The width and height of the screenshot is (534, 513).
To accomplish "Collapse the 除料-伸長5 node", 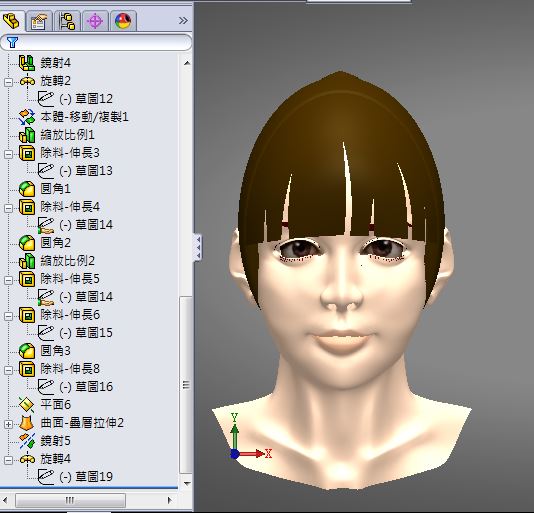I will click(x=9, y=280).
